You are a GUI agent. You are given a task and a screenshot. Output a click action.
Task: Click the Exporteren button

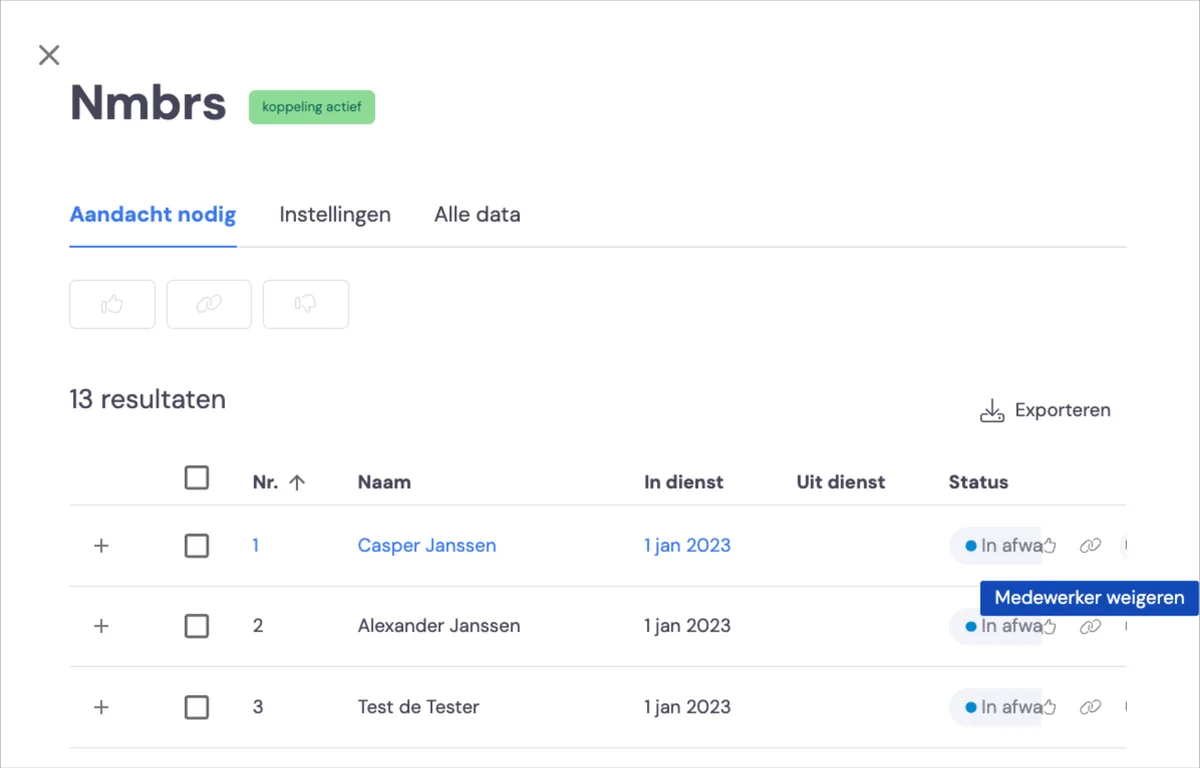tap(1045, 410)
